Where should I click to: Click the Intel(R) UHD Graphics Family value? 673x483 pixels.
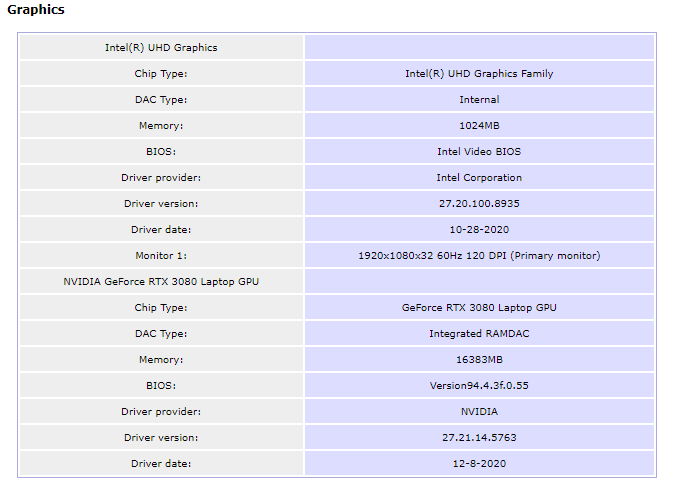pos(479,73)
